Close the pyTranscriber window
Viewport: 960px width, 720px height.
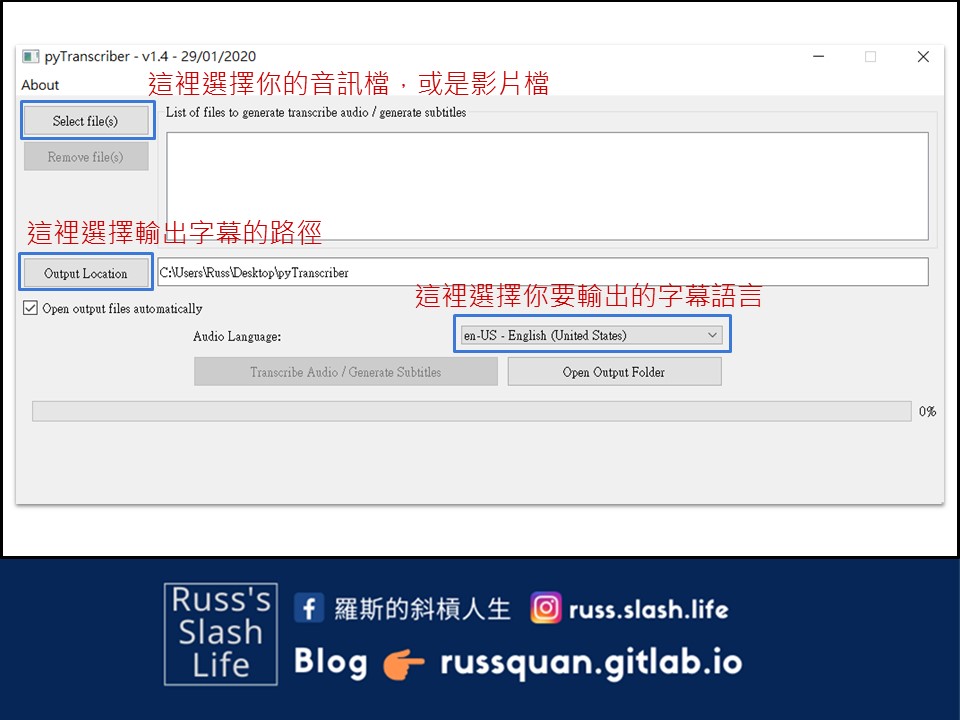(923, 57)
